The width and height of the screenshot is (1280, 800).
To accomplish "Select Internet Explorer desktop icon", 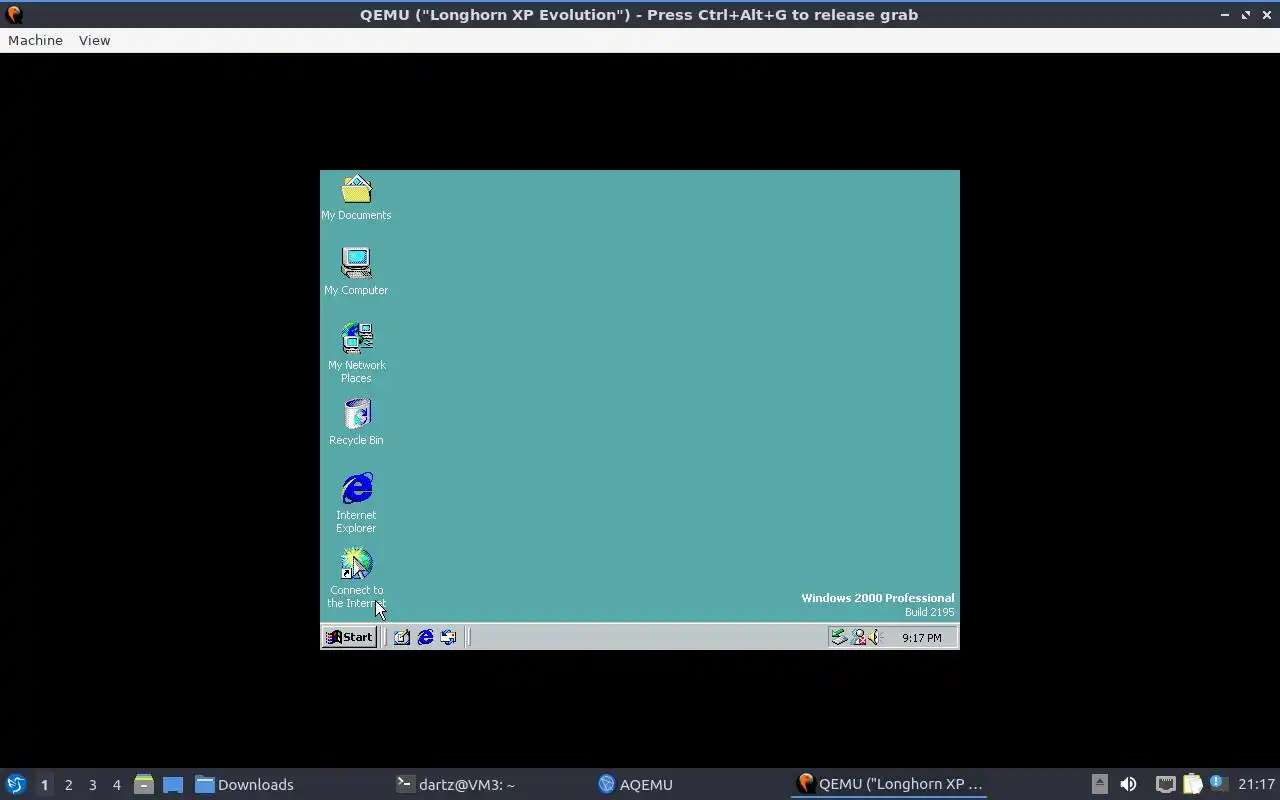I will click(x=356, y=503).
